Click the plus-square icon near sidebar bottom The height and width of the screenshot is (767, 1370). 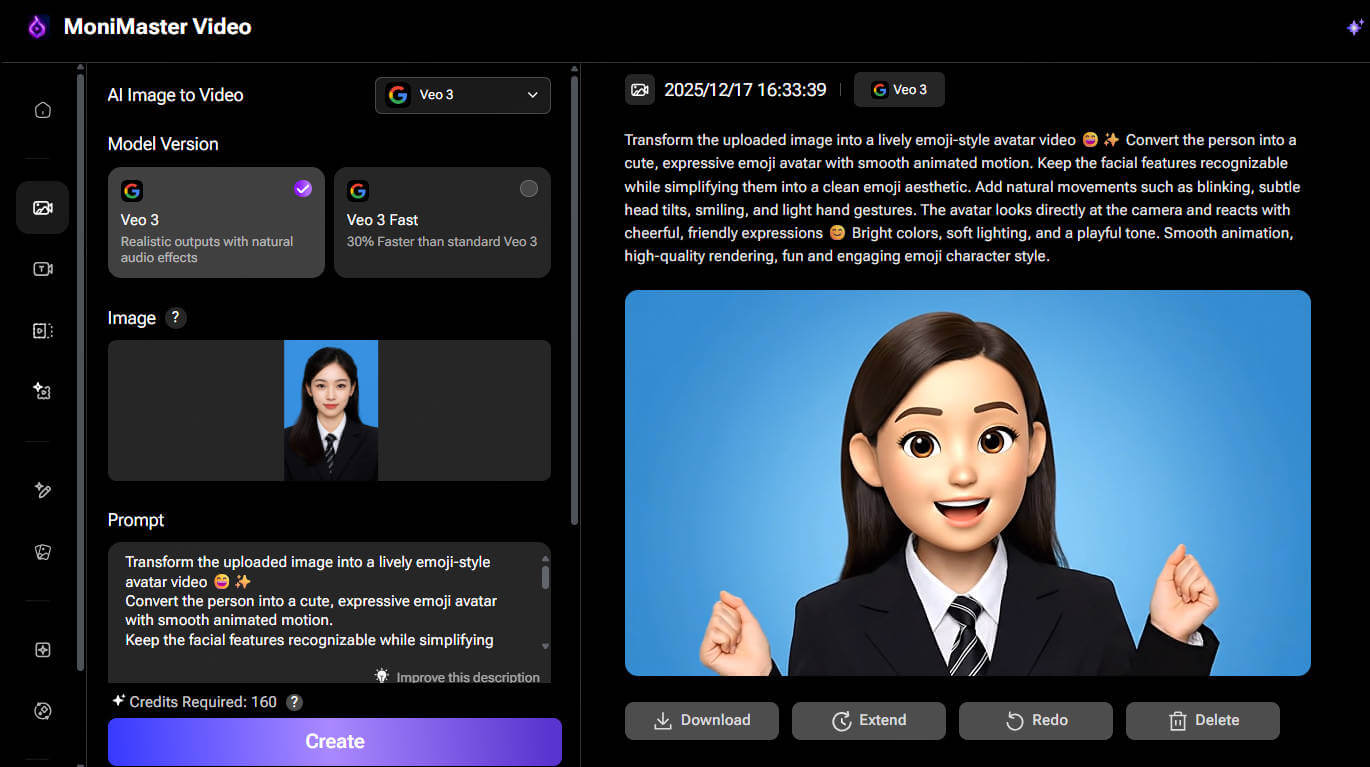(42, 649)
